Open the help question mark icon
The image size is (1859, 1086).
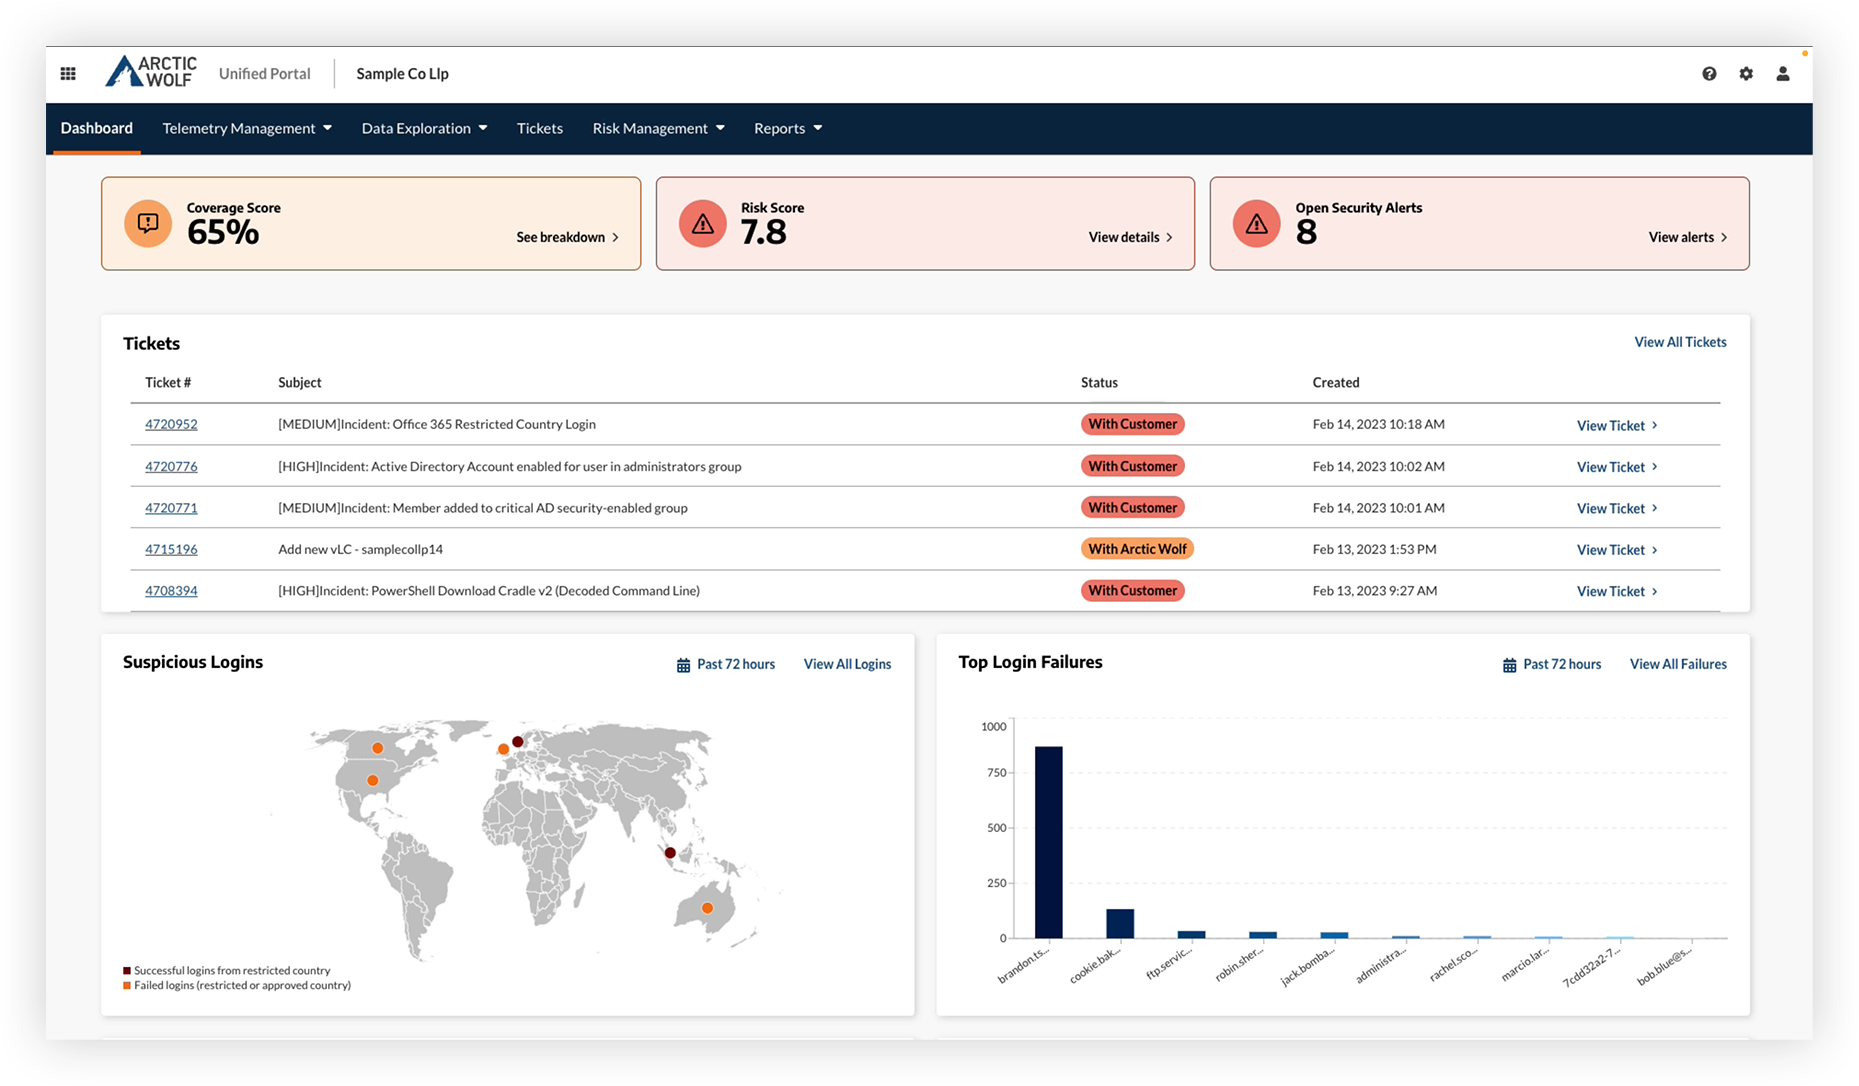pyautogui.click(x=1709, y=74)
